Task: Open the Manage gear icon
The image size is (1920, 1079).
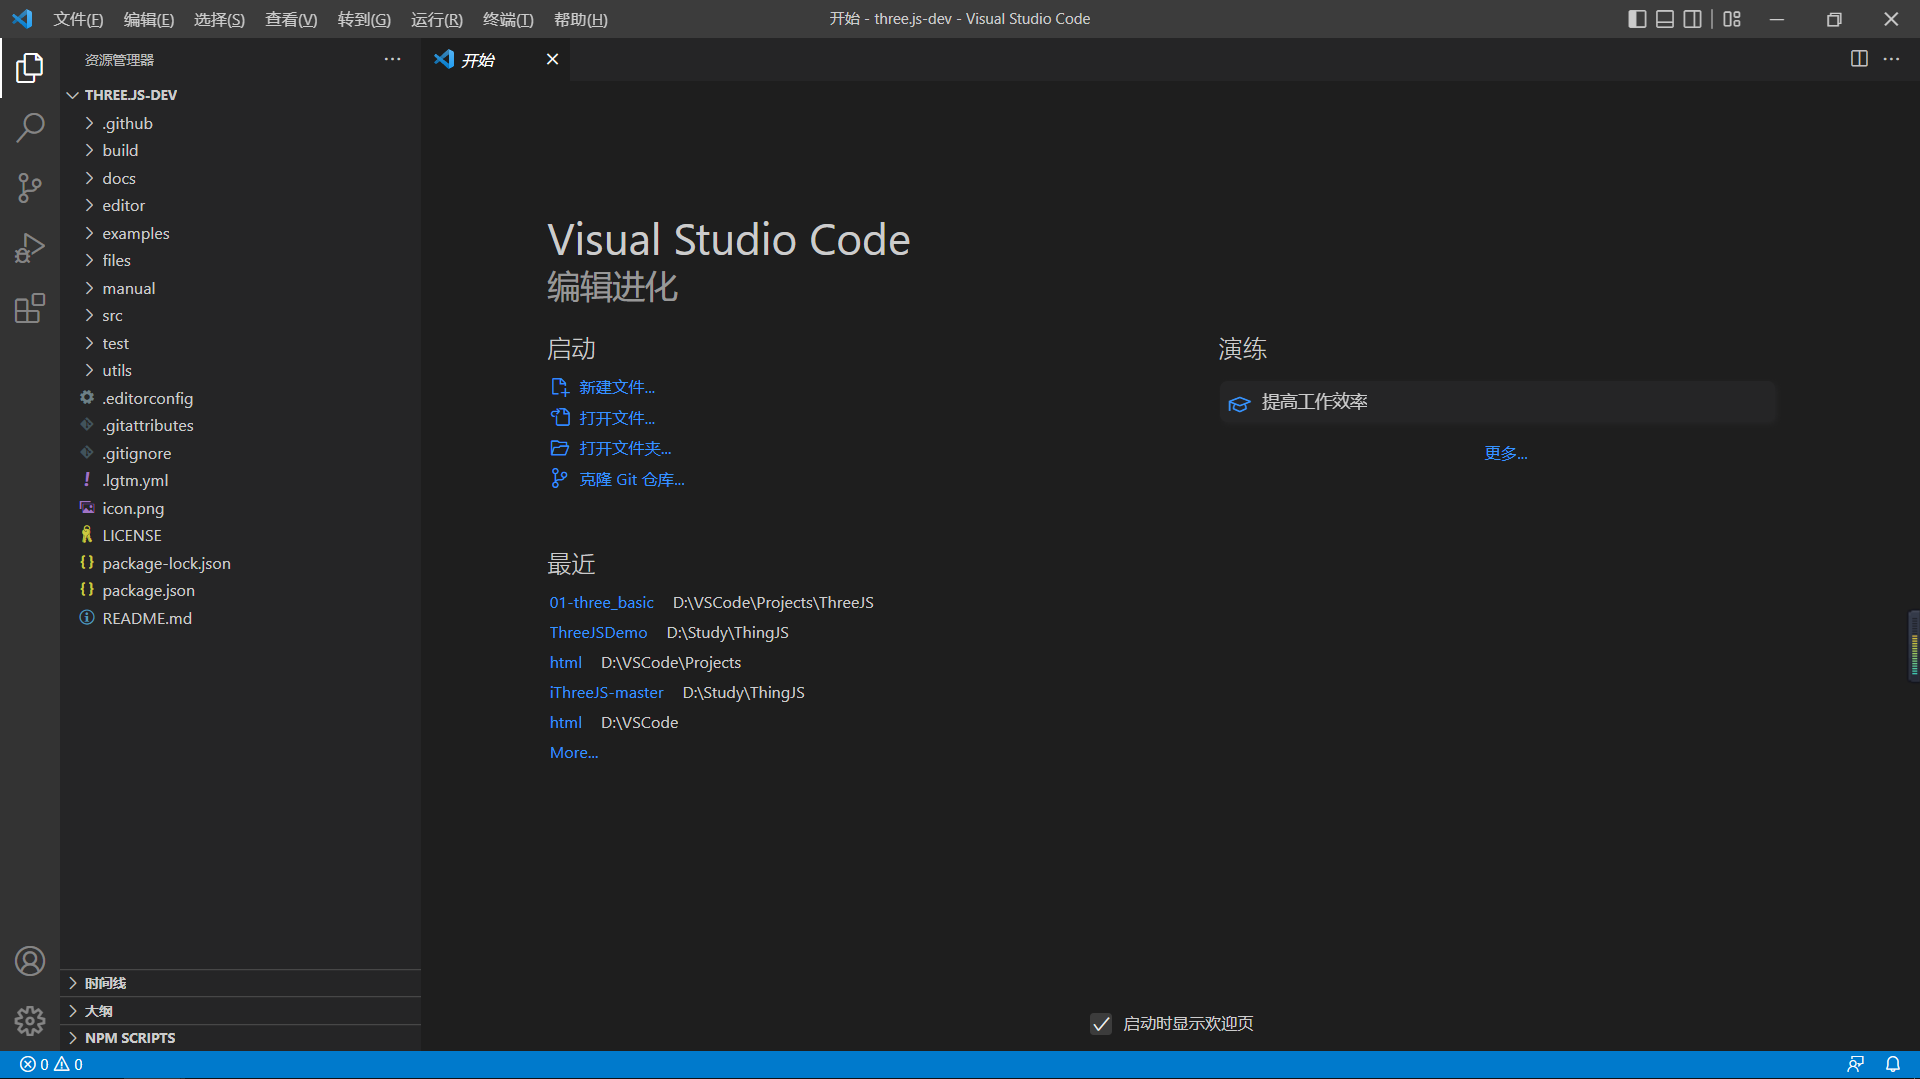Action: click(x=30, y=1021)
